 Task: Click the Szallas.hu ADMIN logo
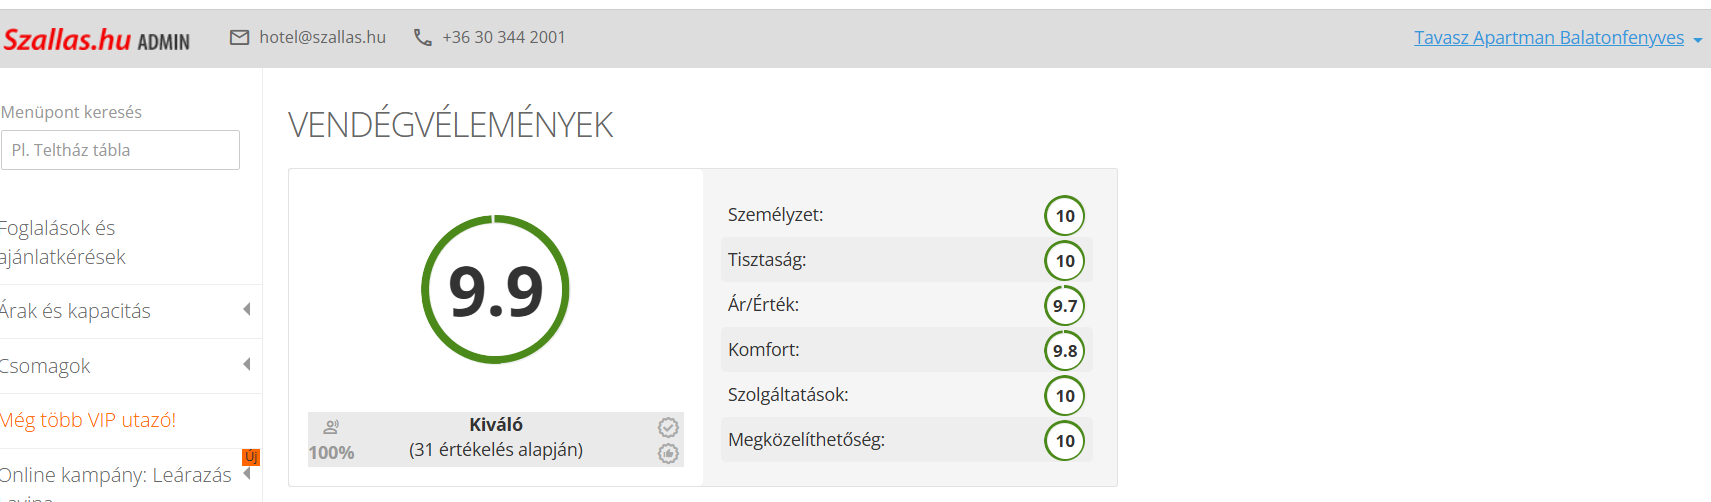tap(96, 40)
